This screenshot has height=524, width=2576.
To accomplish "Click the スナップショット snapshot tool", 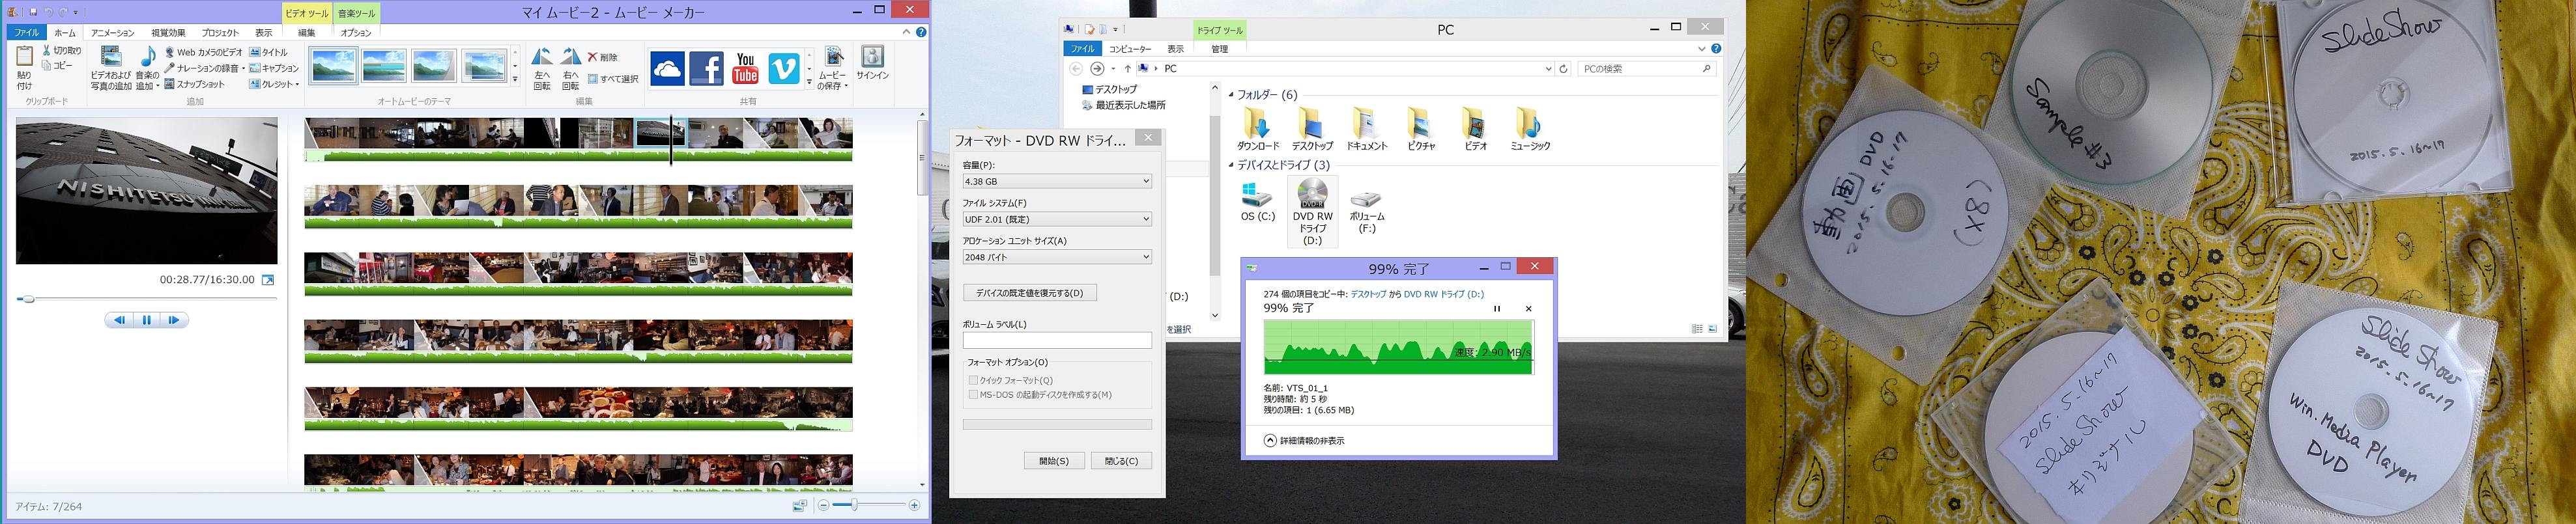I will 195,84.
